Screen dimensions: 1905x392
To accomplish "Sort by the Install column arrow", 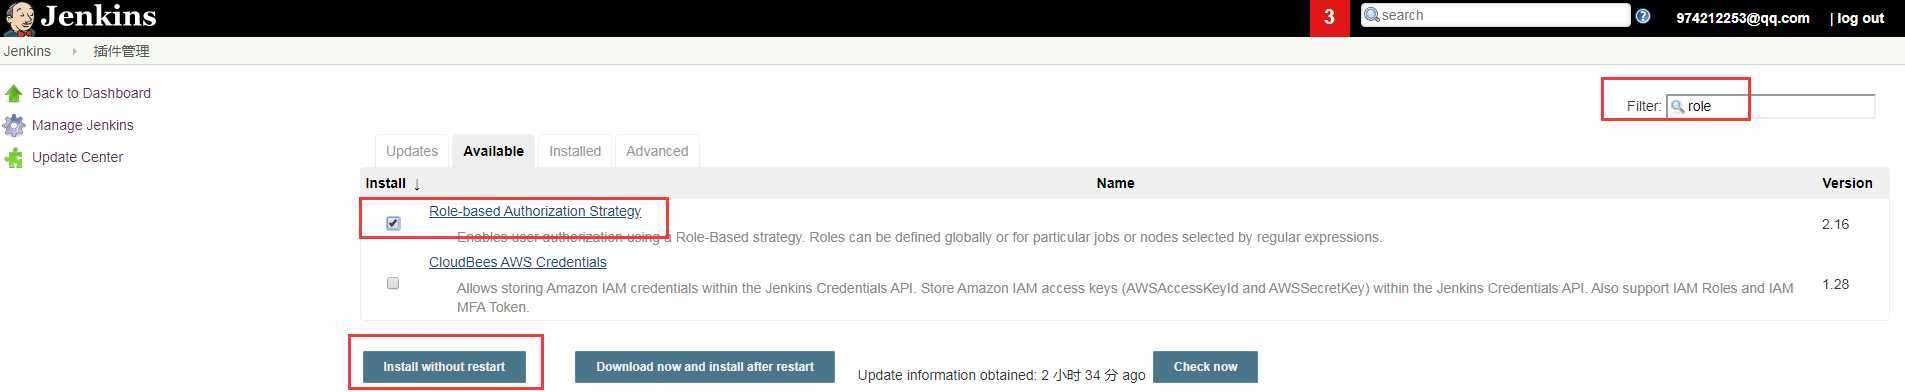I will (x=417, y=184).
